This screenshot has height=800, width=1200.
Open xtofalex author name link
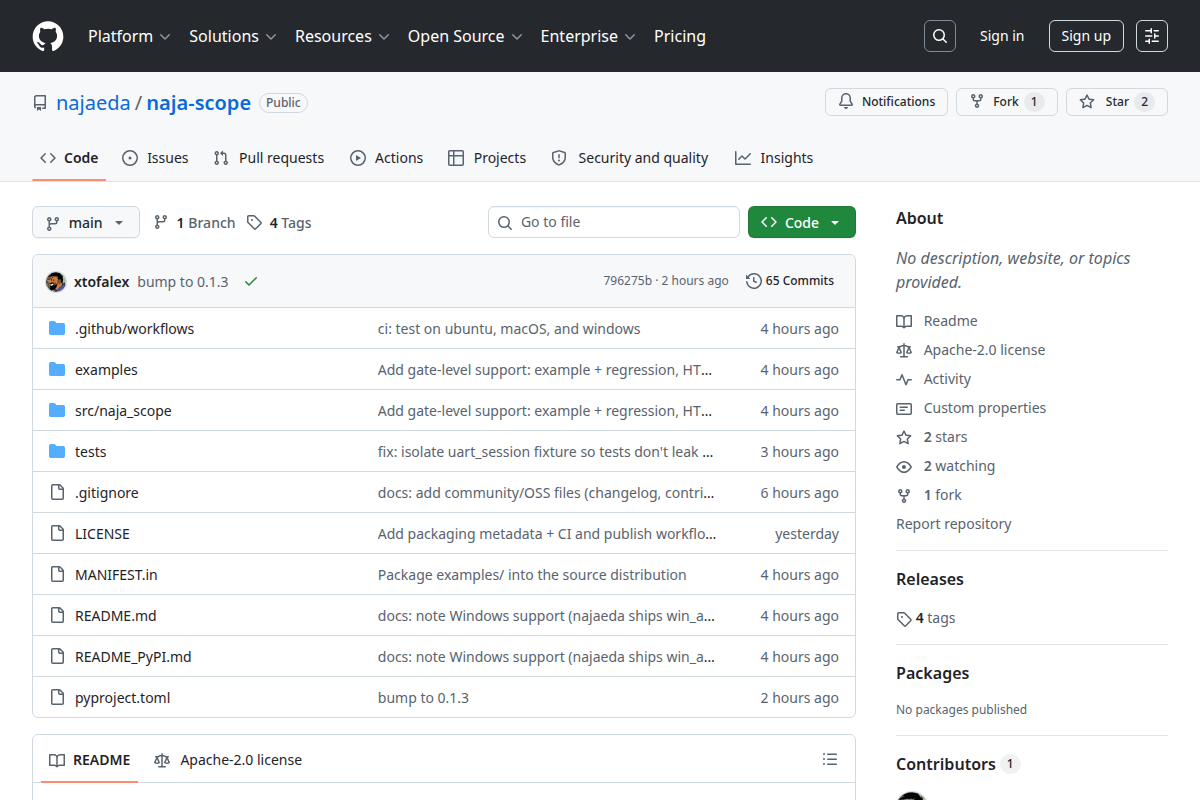click(101, 282)
